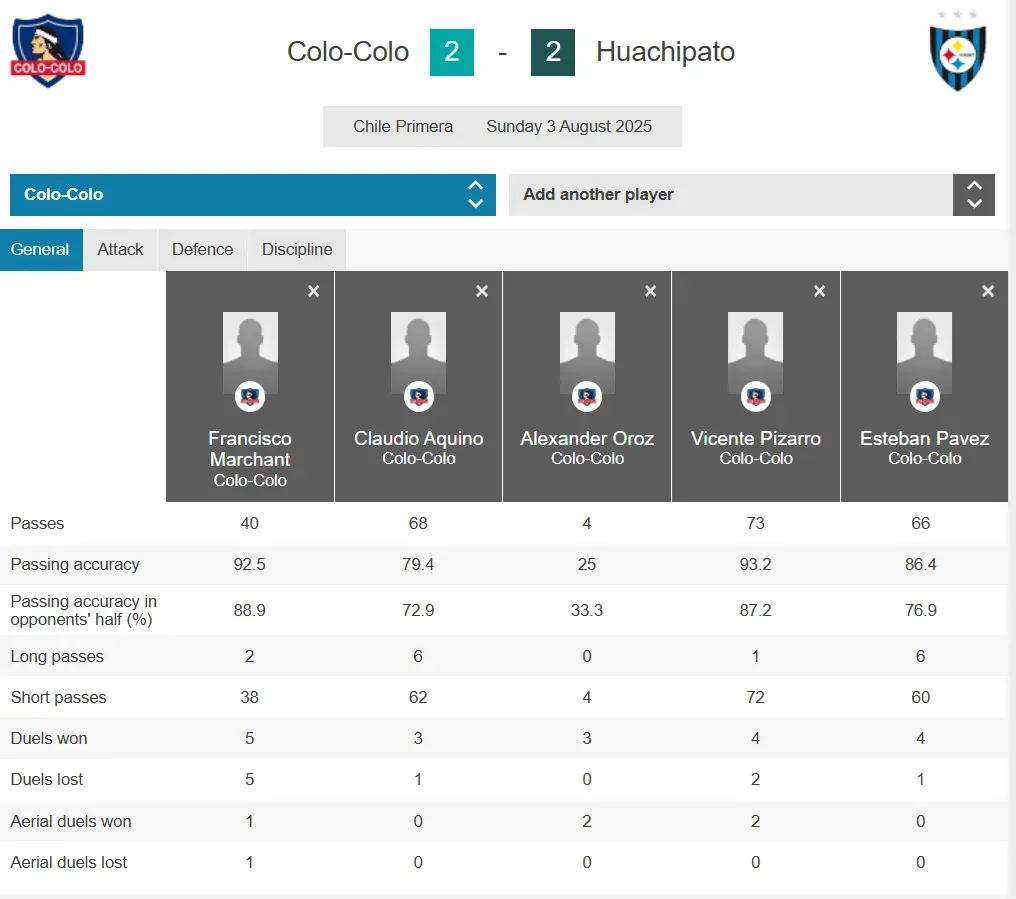The image size is (1016, 899).
Task: Click Vicente Pizarro's silhouette photo
Action: [756, 352]
